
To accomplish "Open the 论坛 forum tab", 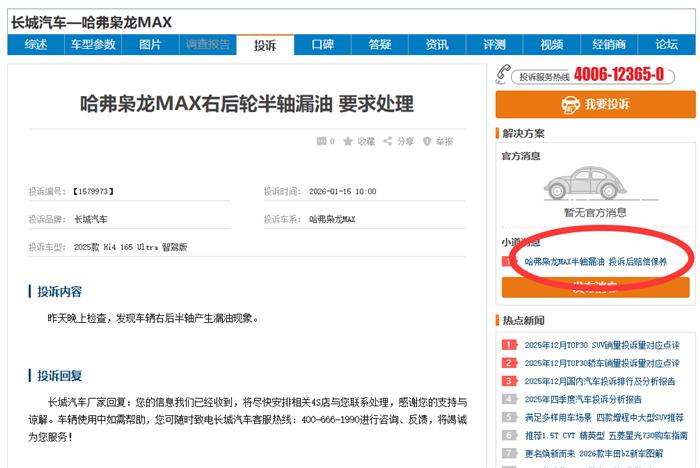I will 666,45.
